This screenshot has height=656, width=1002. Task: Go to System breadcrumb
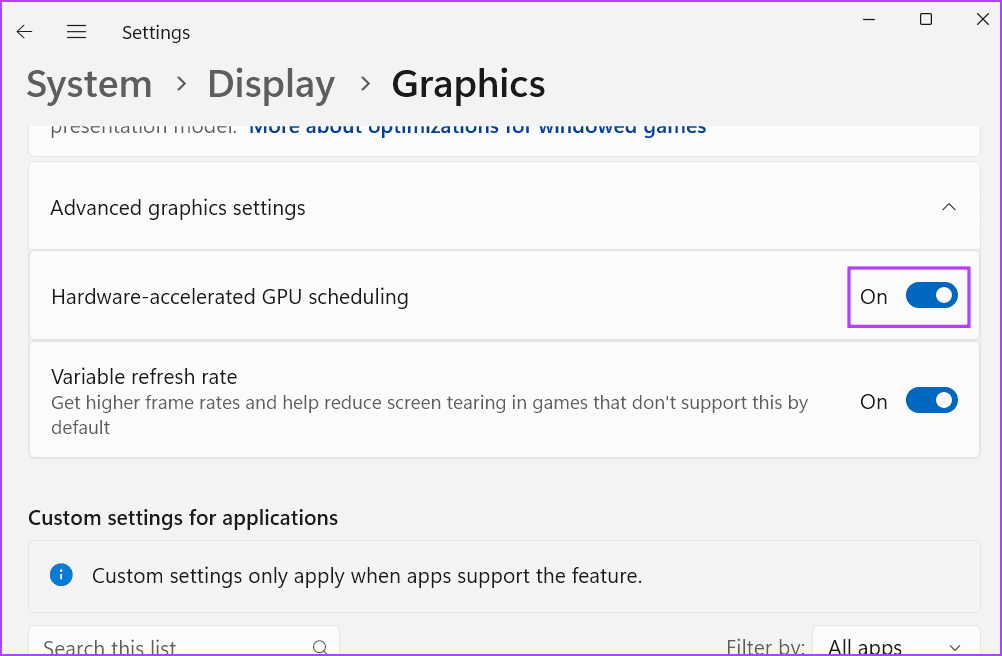click(89, 84)
